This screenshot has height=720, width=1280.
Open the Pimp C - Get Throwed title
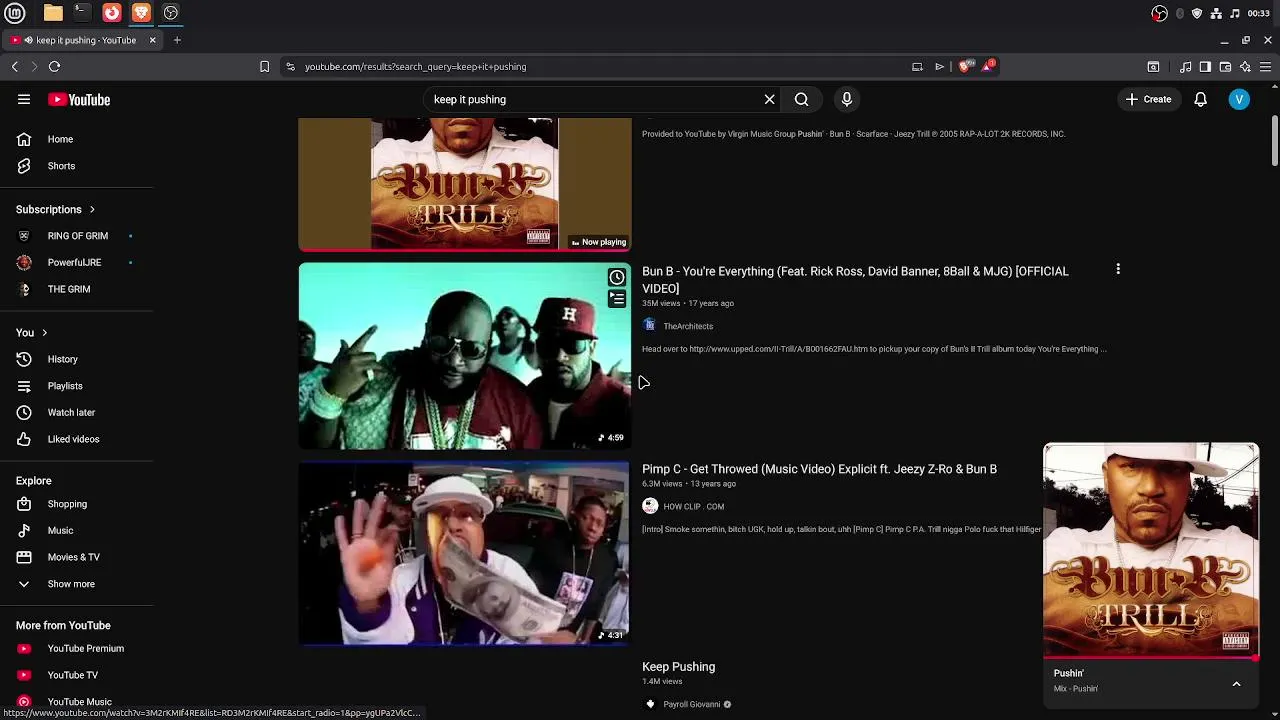click(819, 469)
